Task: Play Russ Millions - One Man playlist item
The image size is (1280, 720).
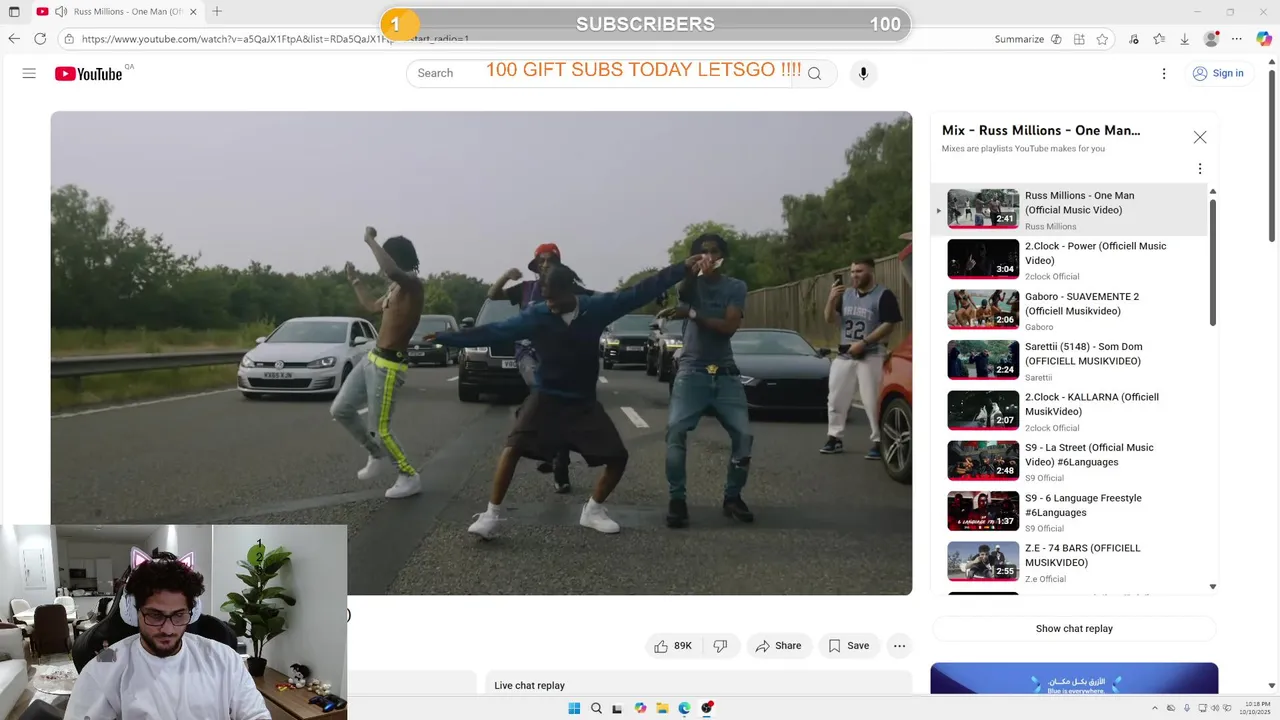Action: [1068, 209]
